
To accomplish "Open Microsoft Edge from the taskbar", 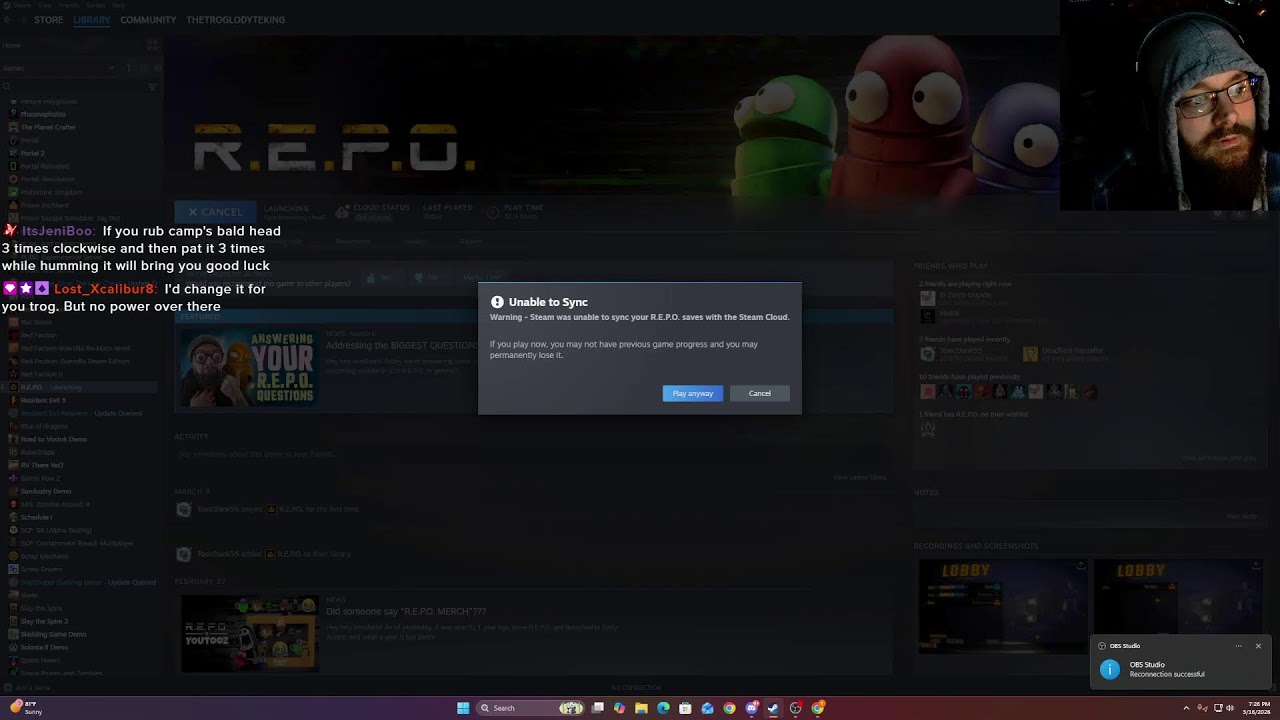I will (663, 708).
